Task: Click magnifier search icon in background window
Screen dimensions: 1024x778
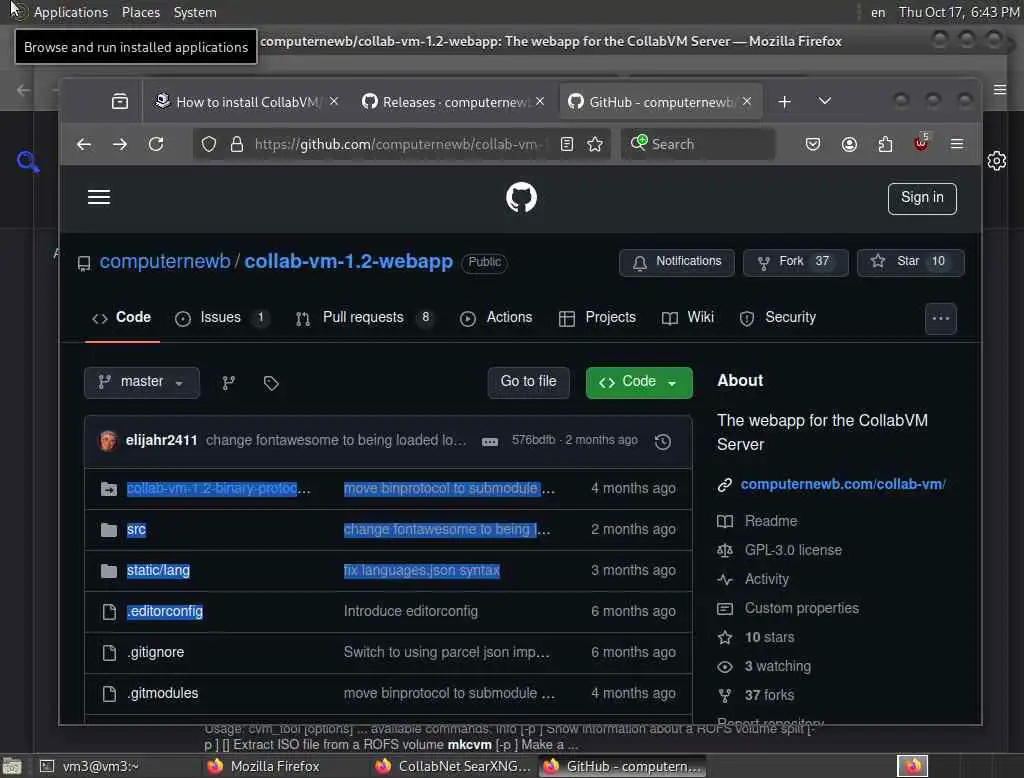Action: (x=28, y=161)
